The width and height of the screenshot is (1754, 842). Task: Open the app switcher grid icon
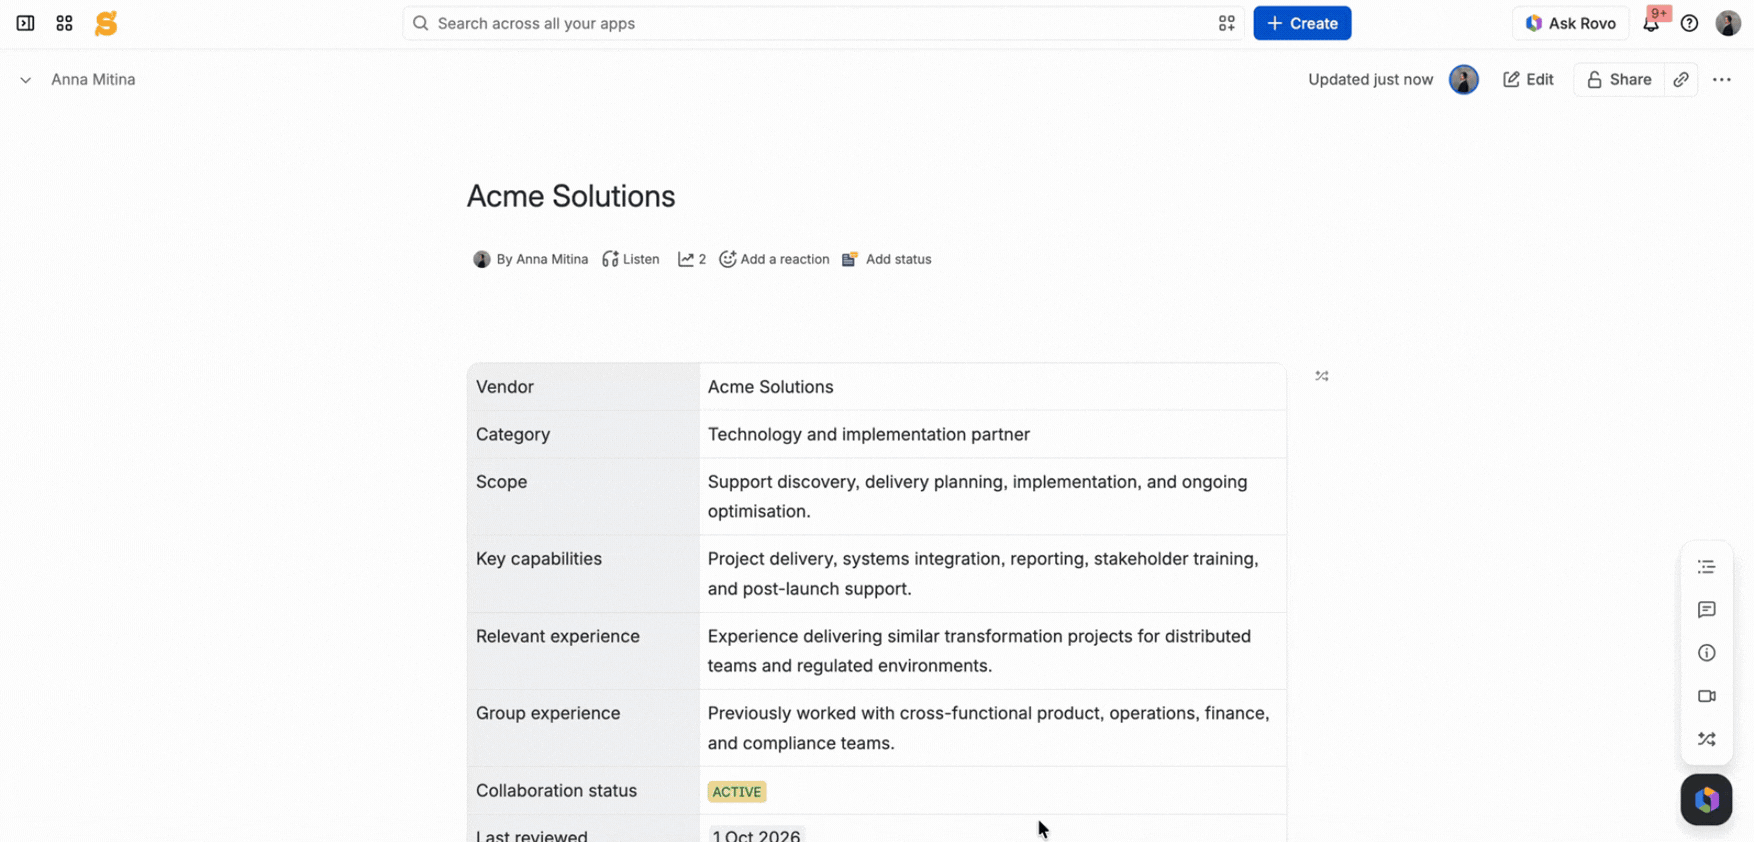[64, 23]
